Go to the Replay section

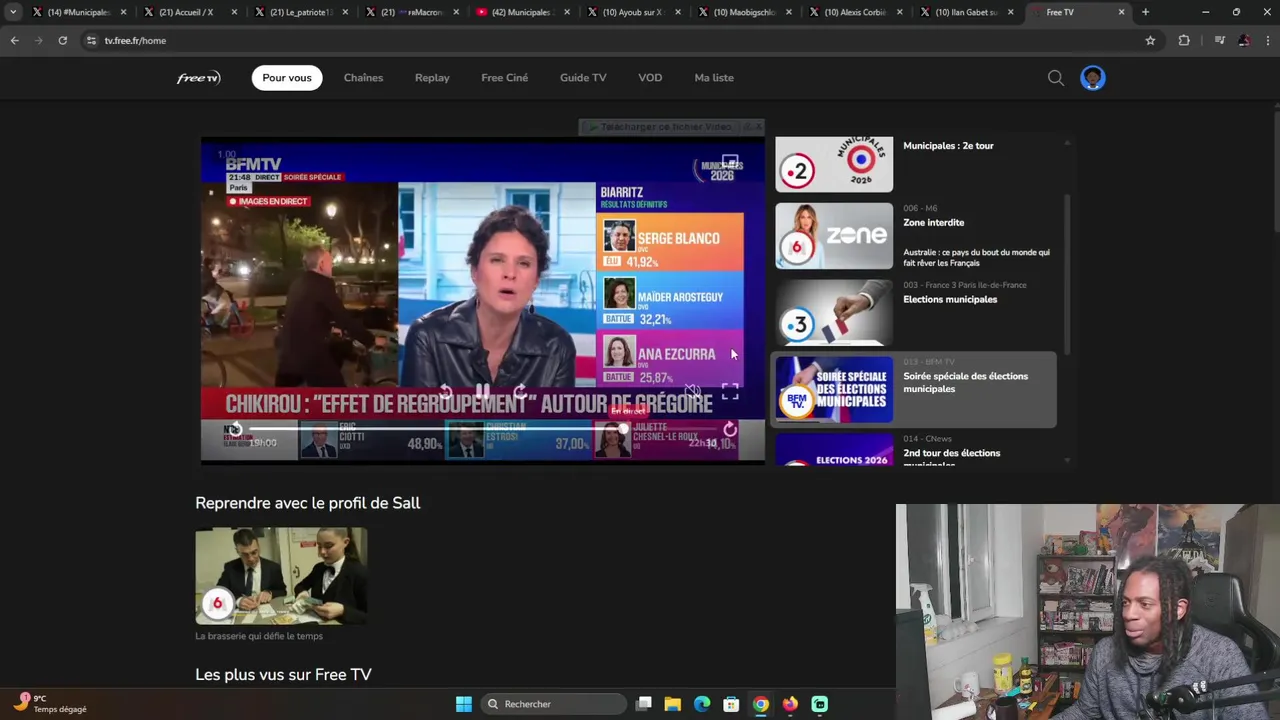pos(432,78)
